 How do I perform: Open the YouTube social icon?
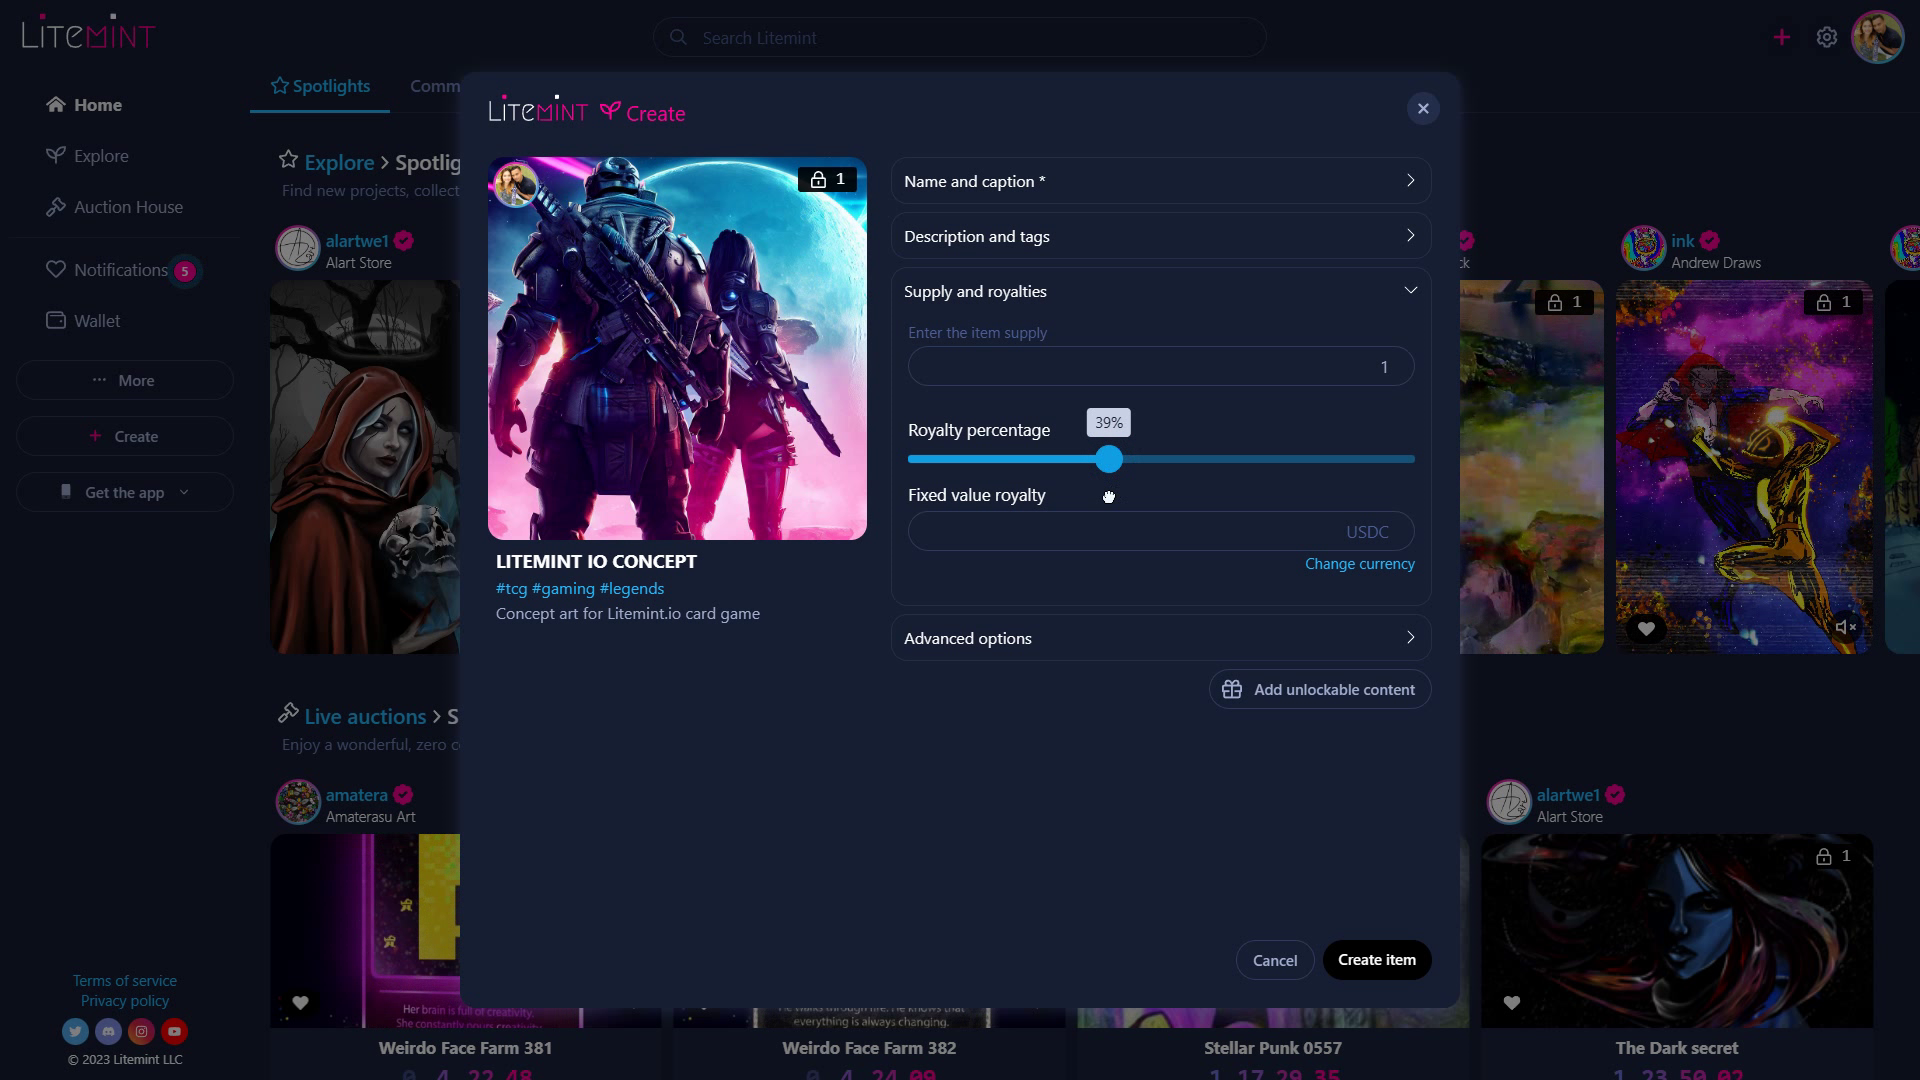(174, 1031)
